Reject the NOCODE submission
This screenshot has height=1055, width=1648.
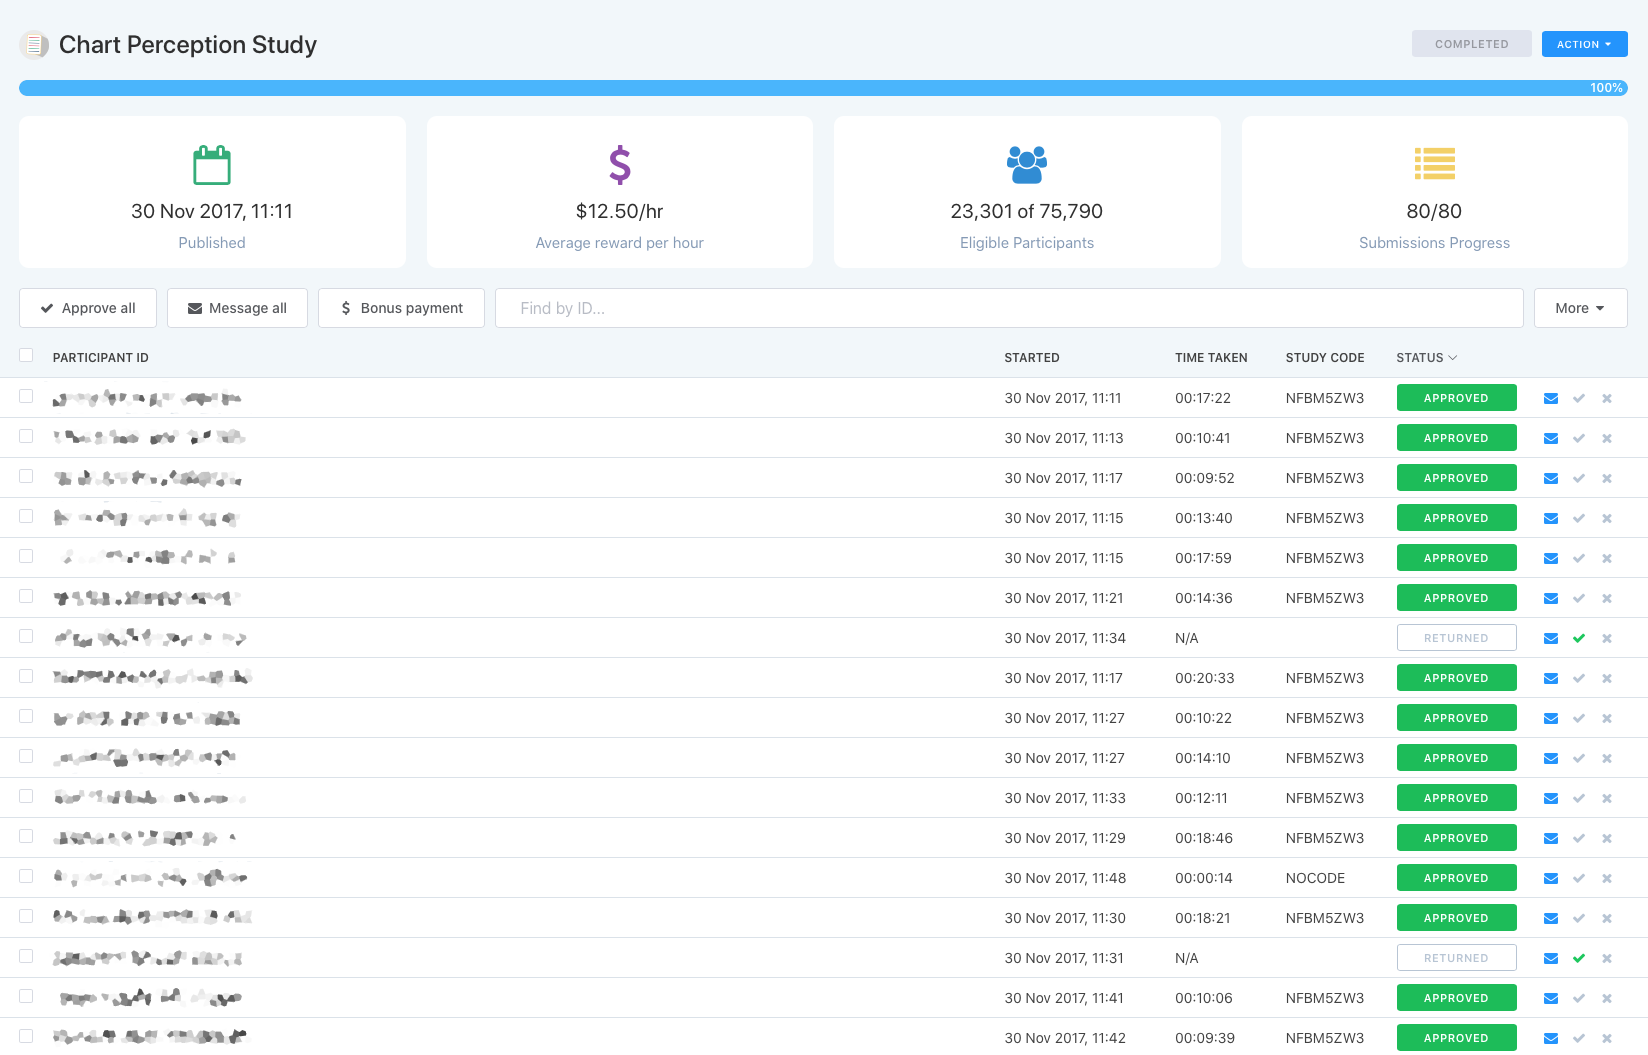click(x=1607, y=878)
